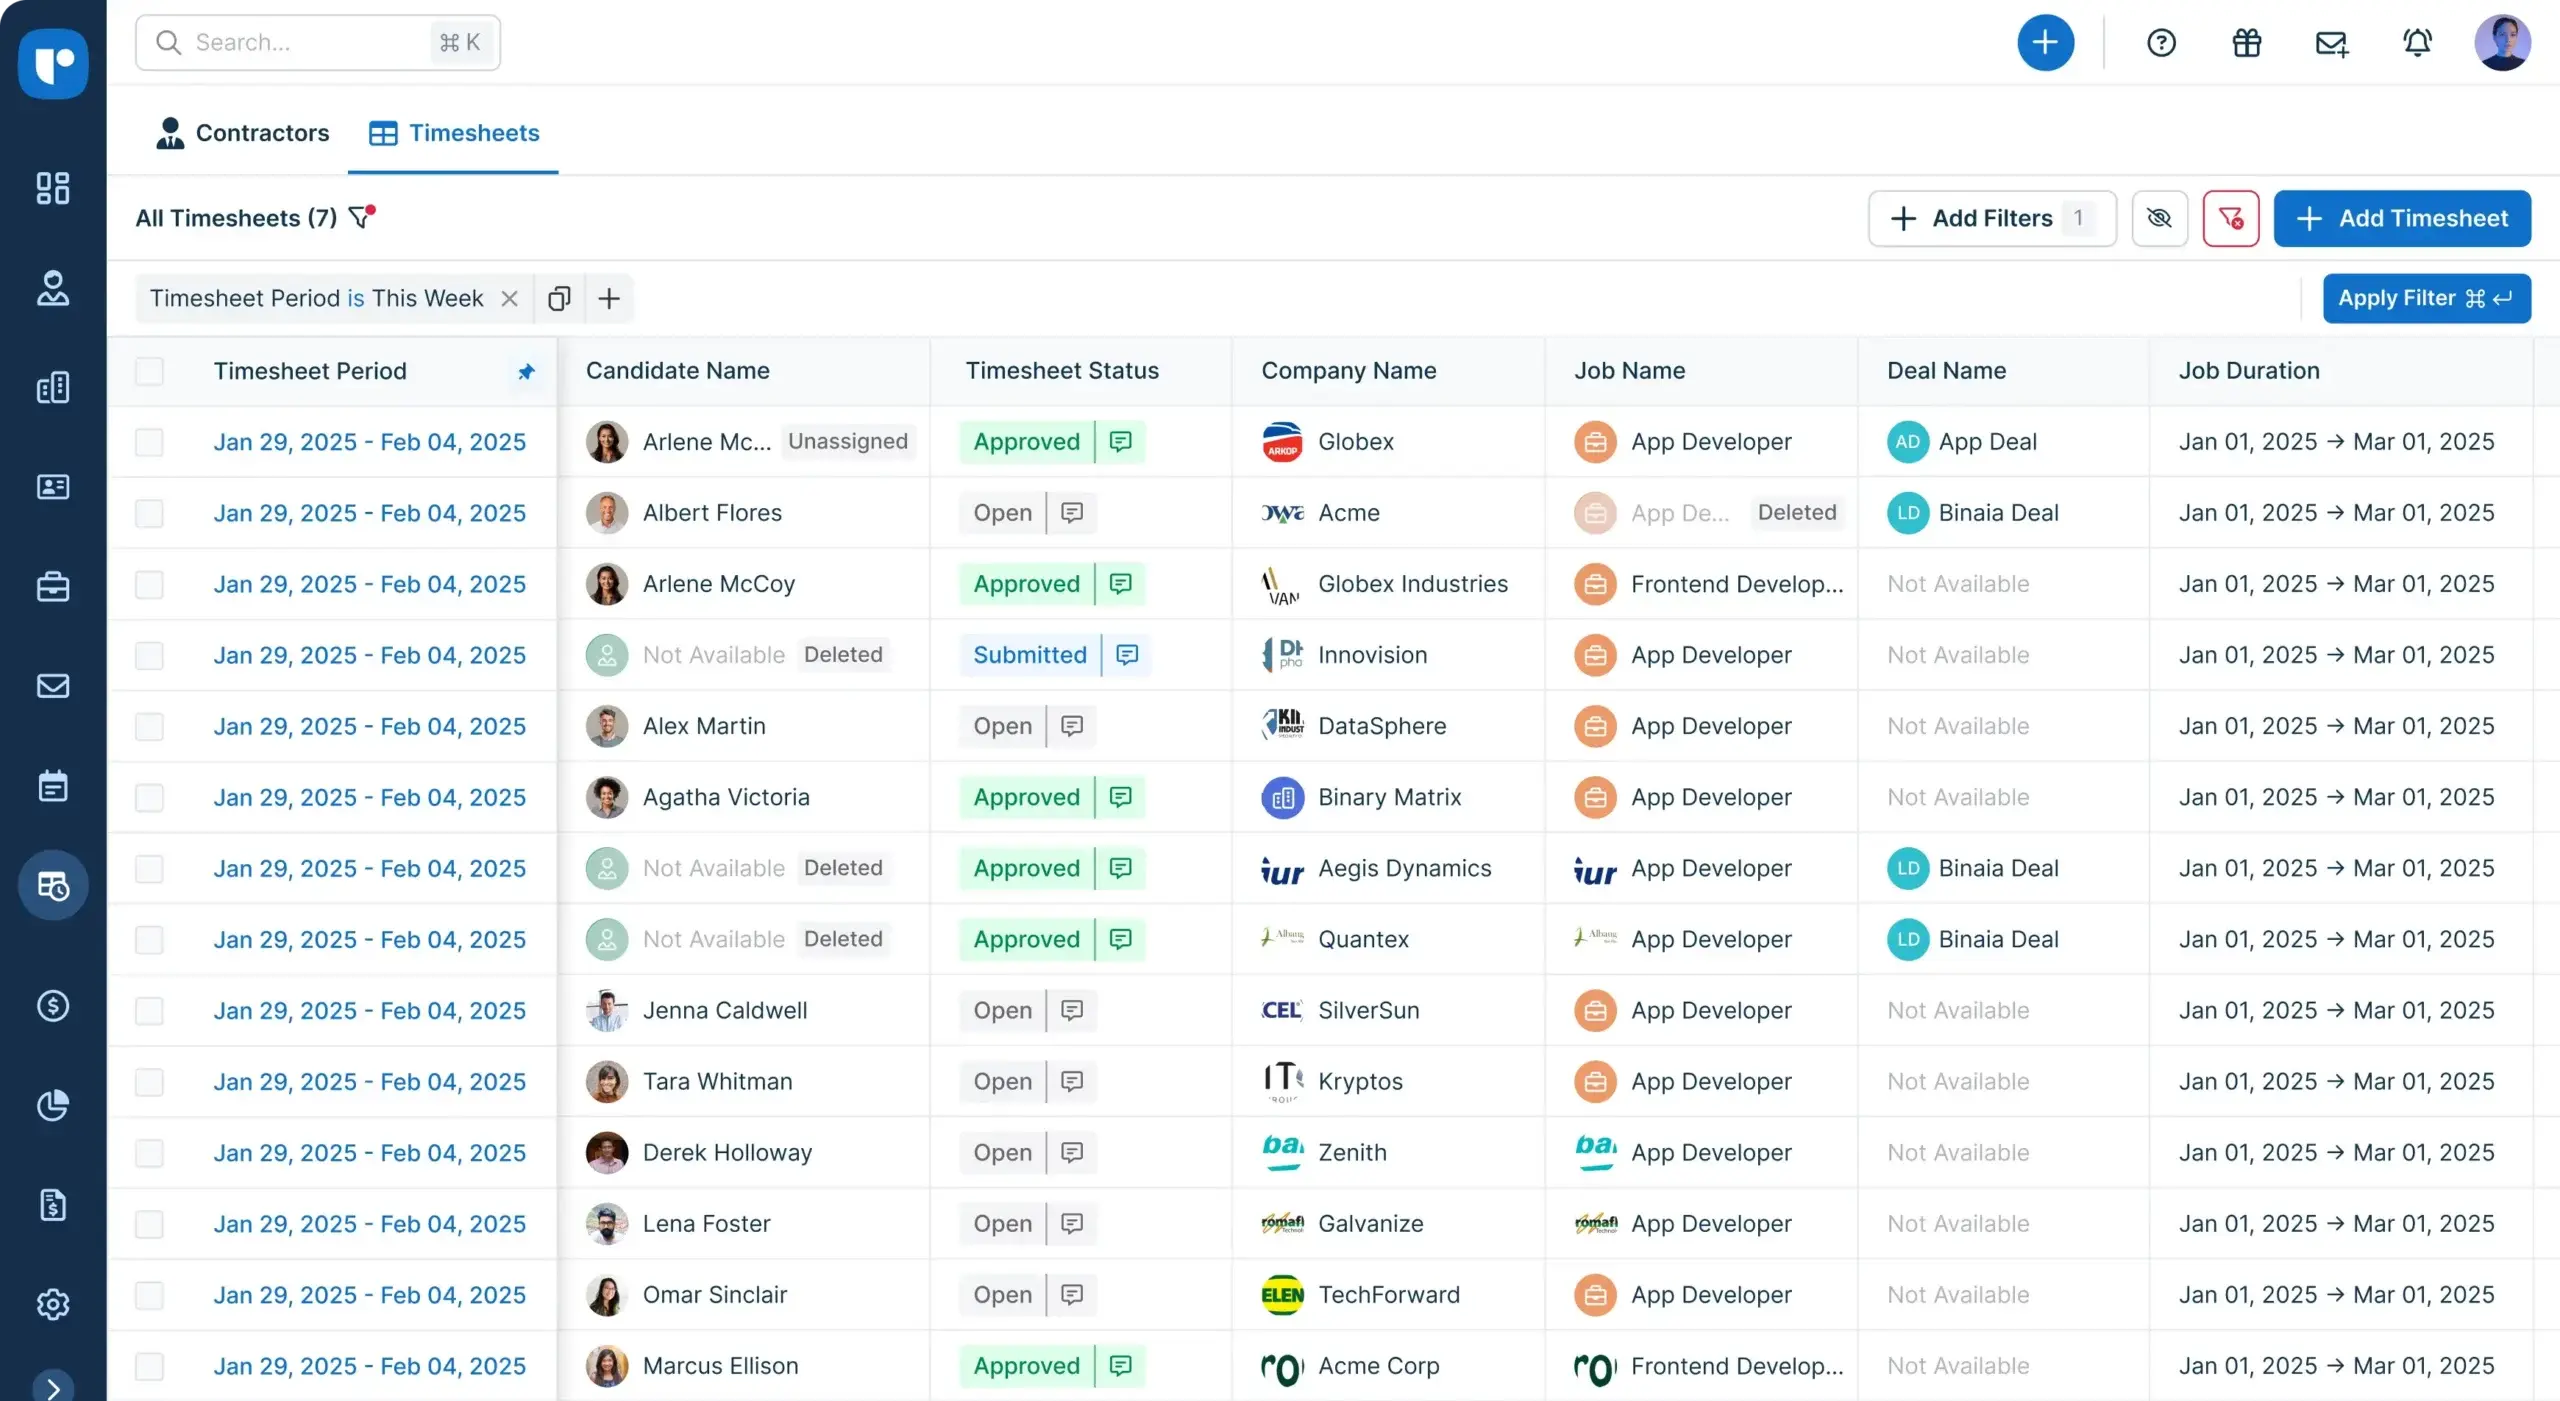This screenshot has width=2560, height=1401.
Task: Open the comment bubble on Arlene McCoy's Approved status
Action: point(1119,584)
